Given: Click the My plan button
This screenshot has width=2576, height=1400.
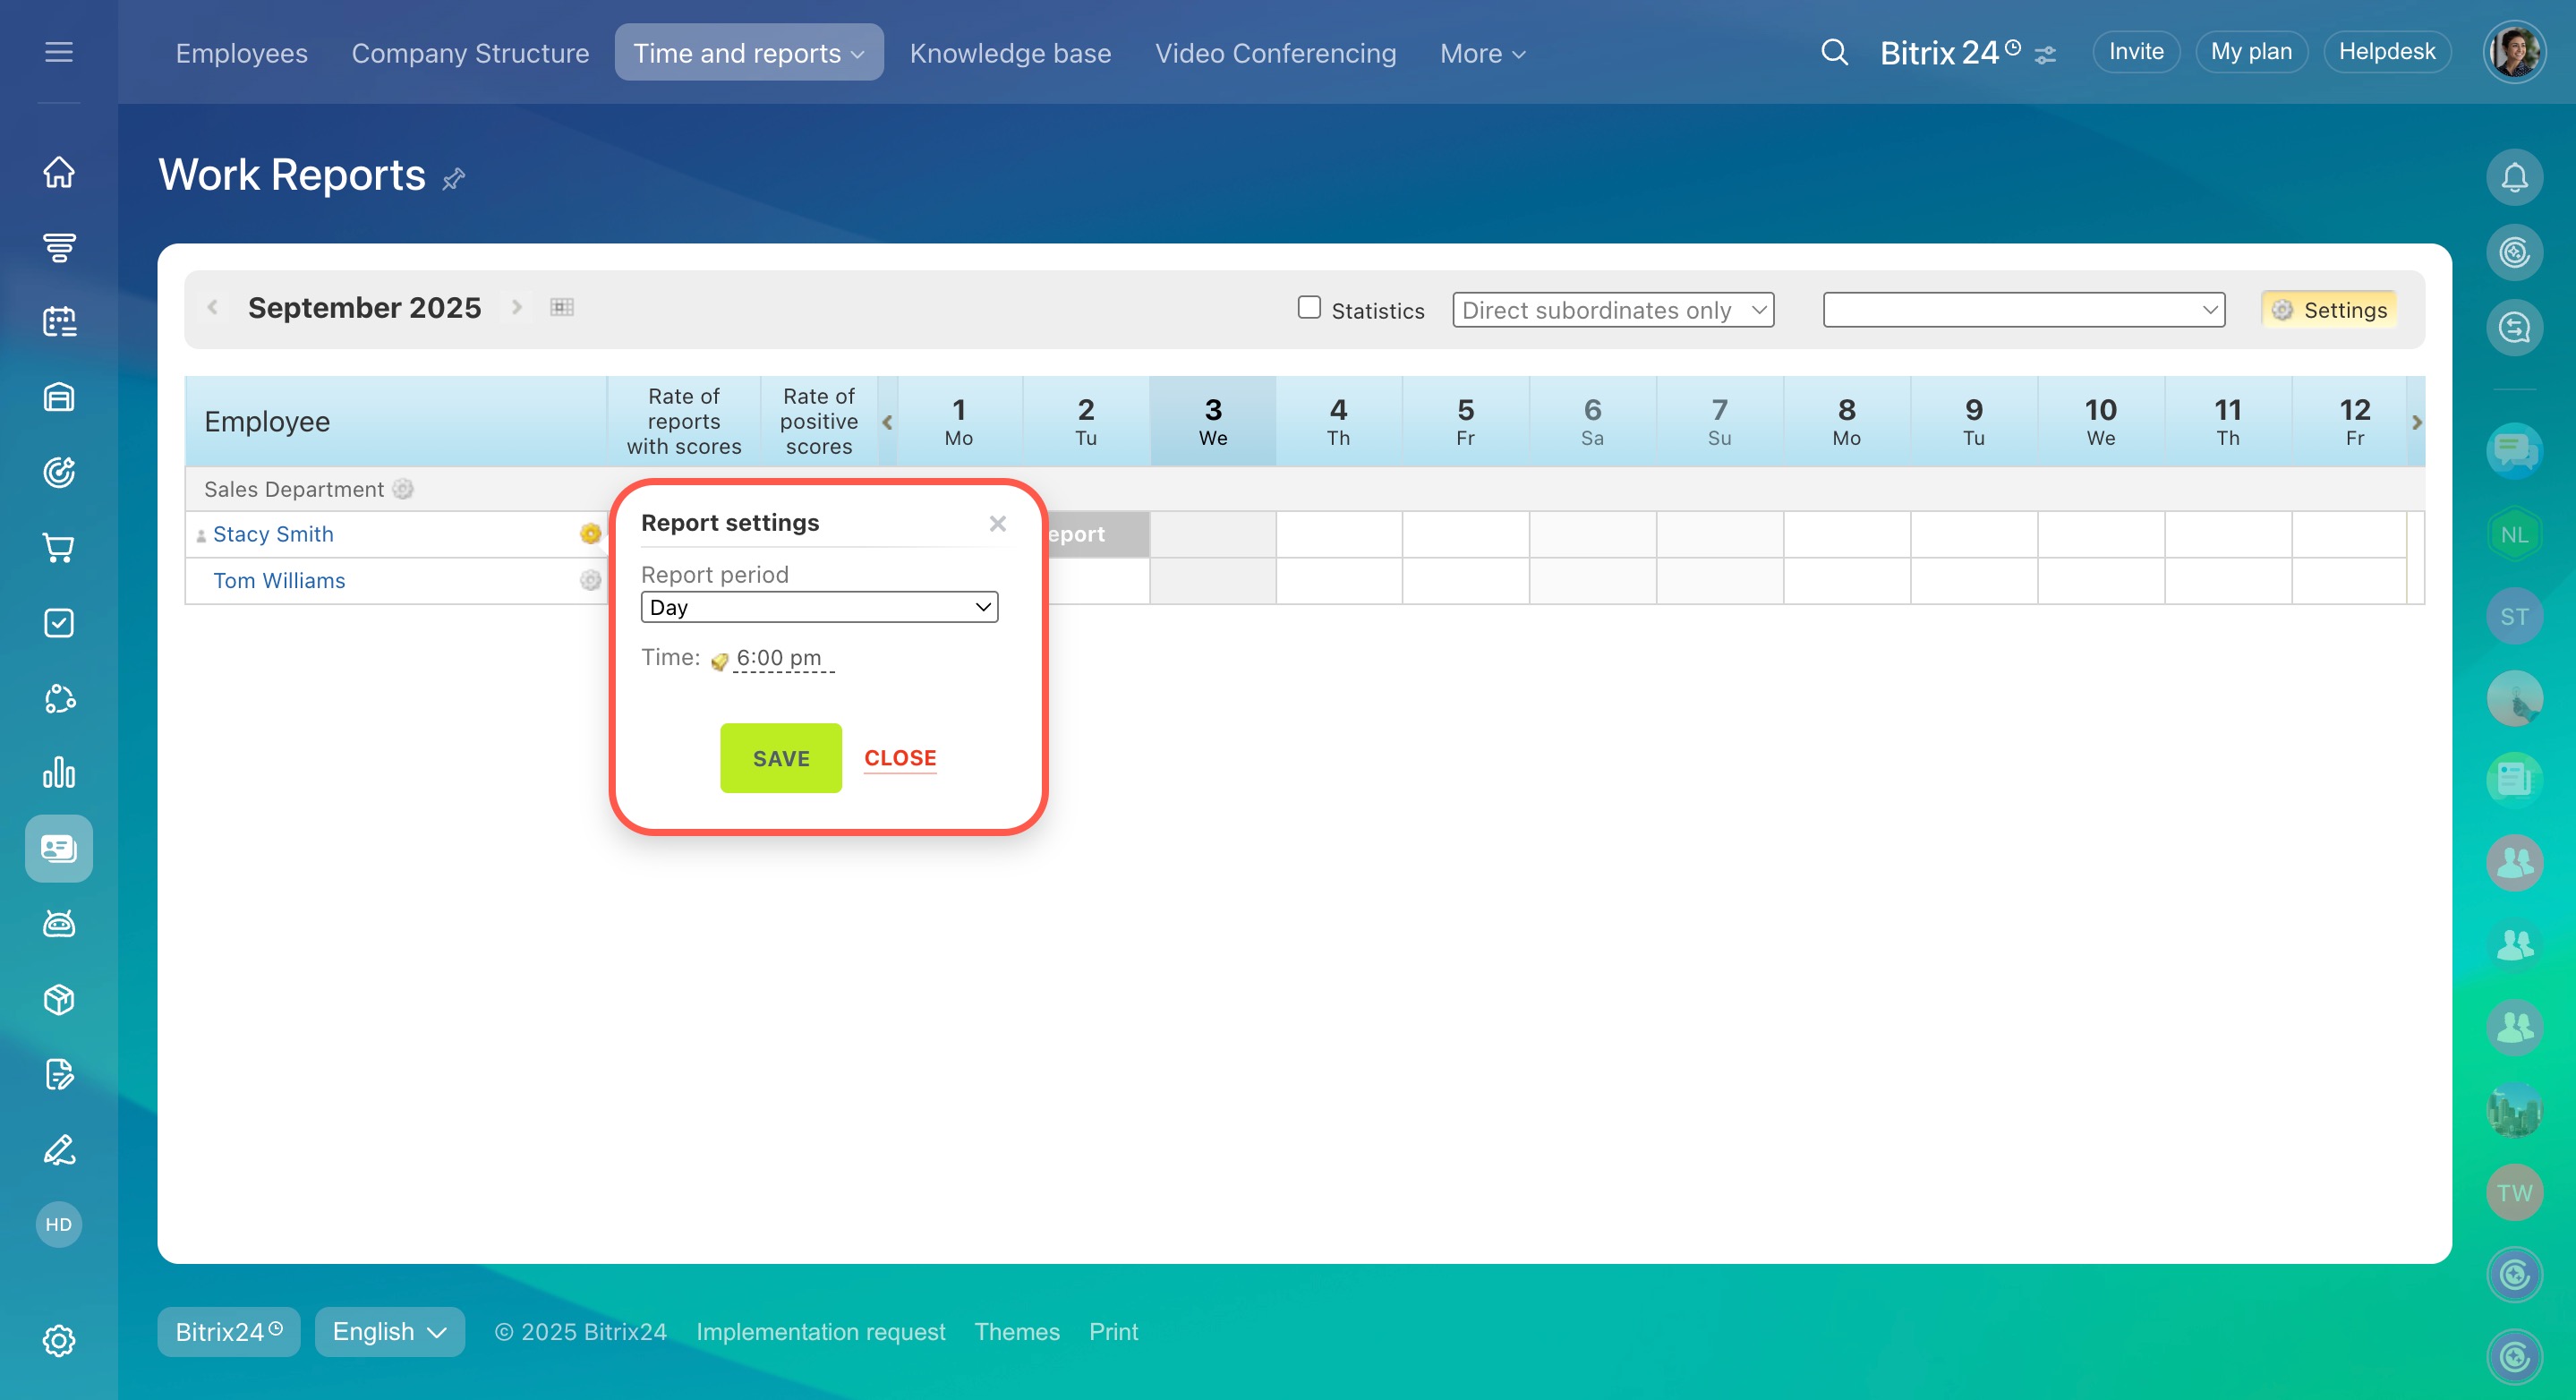Looking at the screenshot, I should (2251, 52).
